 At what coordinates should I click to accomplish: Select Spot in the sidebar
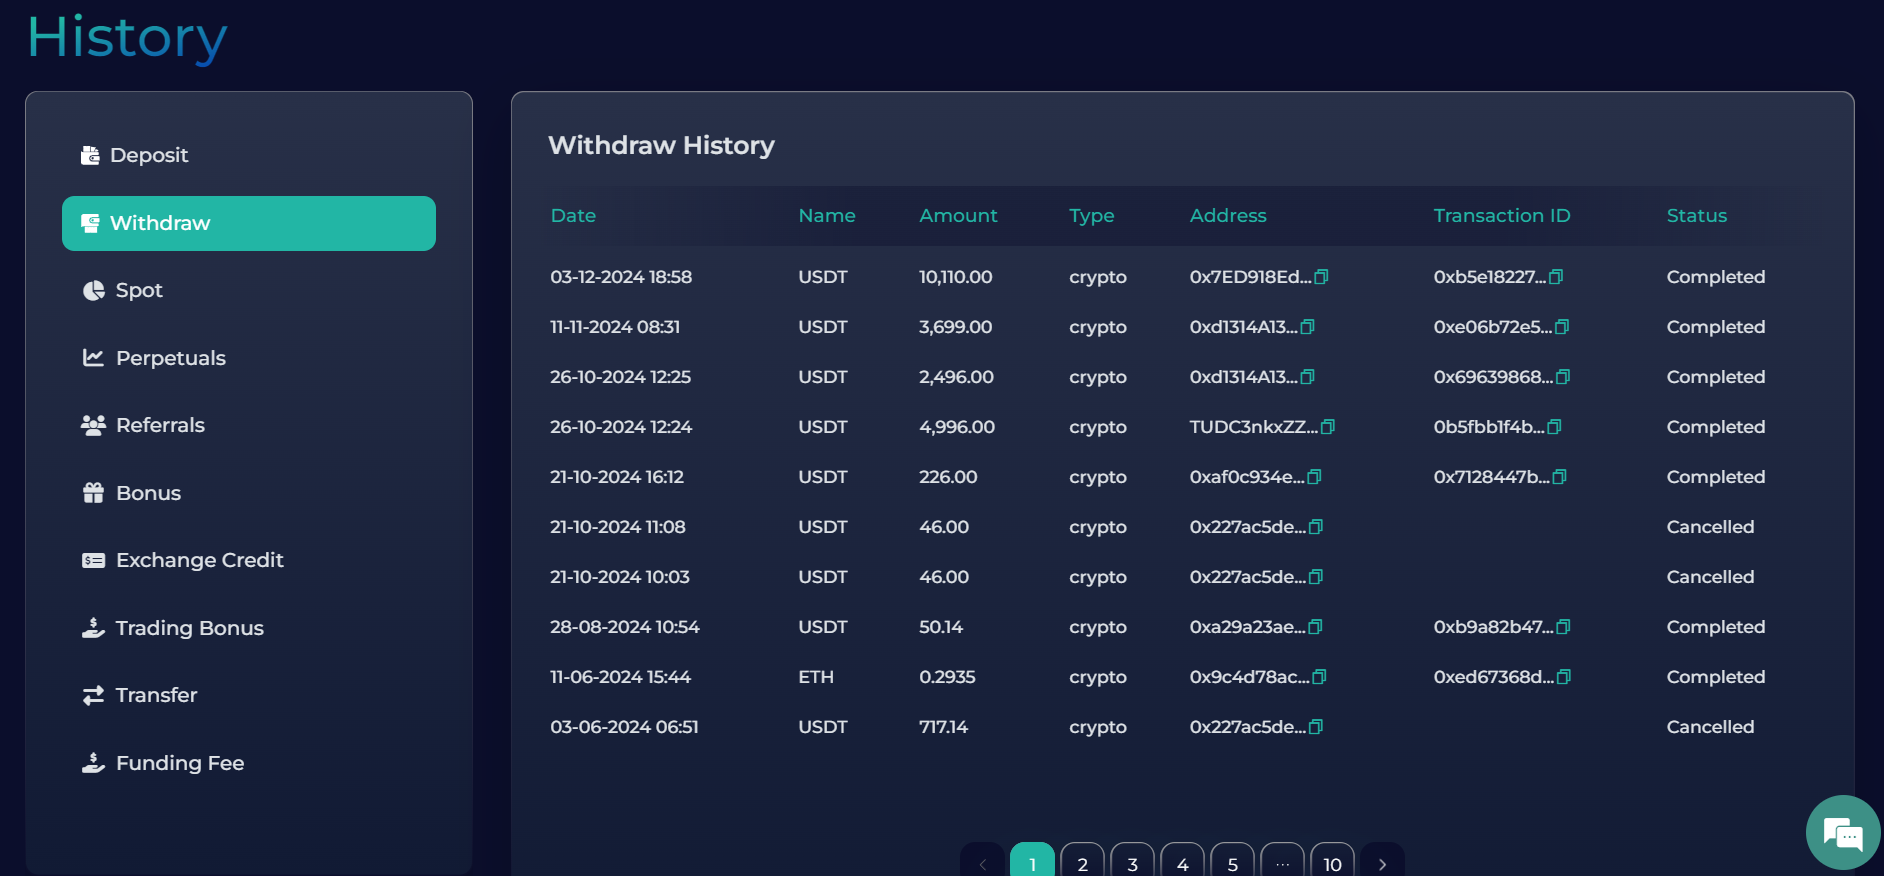click(x=138, y=290)
